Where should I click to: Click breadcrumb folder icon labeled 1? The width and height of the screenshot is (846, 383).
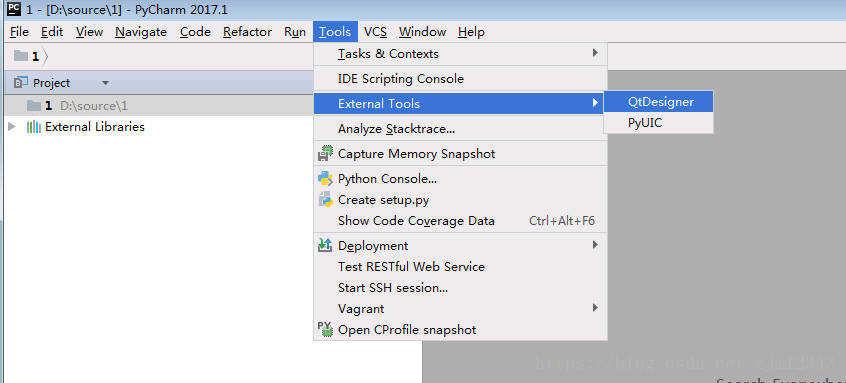[21, 56]
